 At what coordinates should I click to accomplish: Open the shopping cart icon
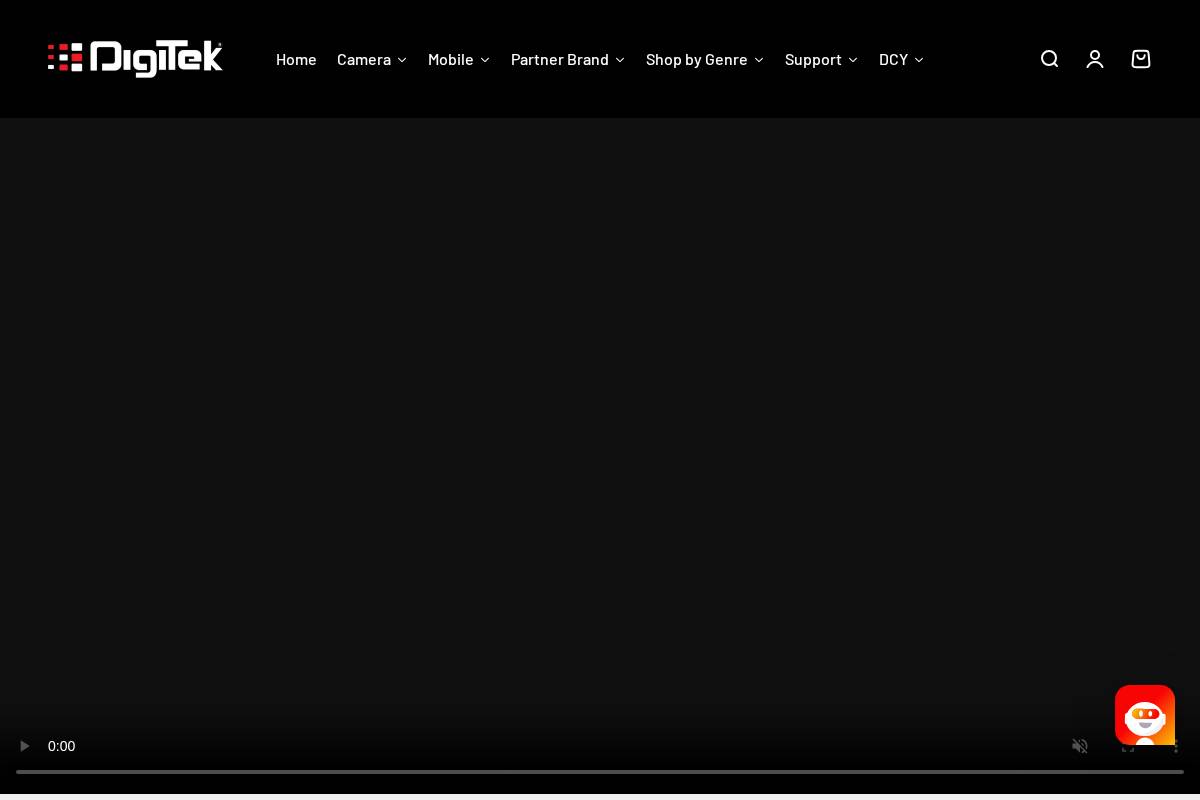coord(1141,59)
